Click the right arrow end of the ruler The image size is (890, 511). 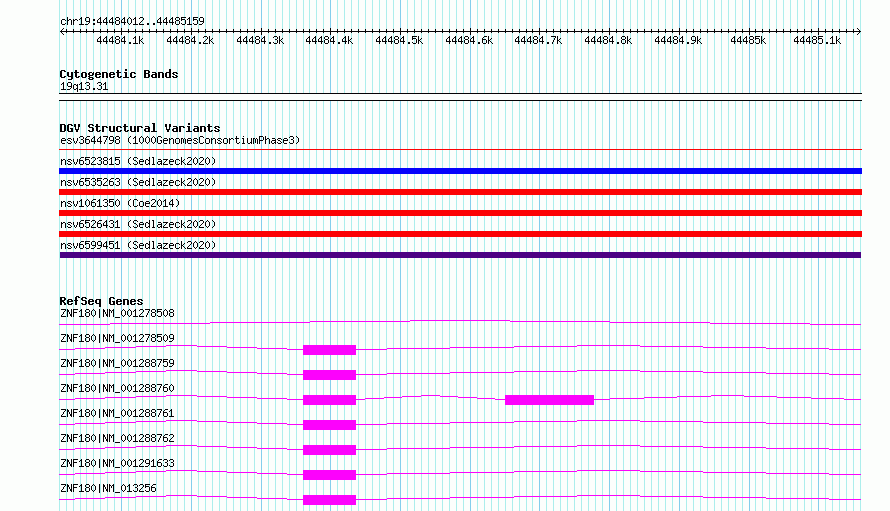858,32
